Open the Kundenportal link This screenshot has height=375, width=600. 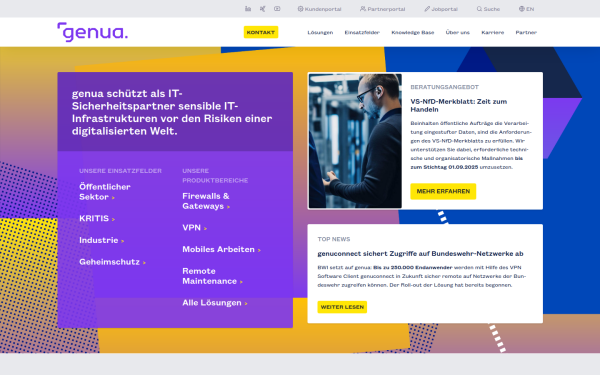pyautogui.click(x=320, y=9)
